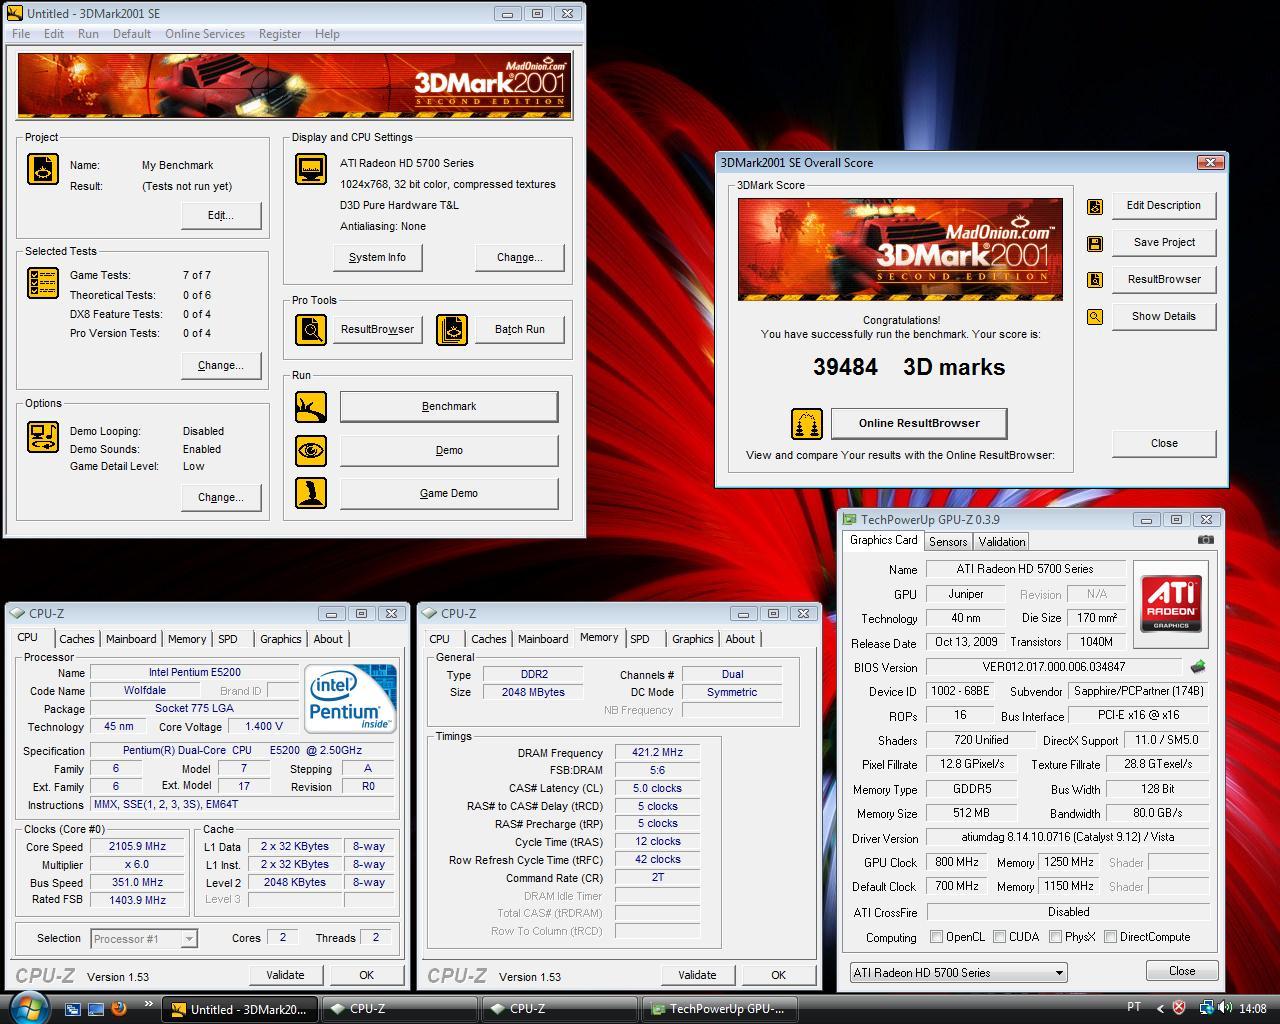Click the Core Speed value 2105.9 MHz
Image resolution: width=1280 pixels, height=1024 pixels.
138,846
